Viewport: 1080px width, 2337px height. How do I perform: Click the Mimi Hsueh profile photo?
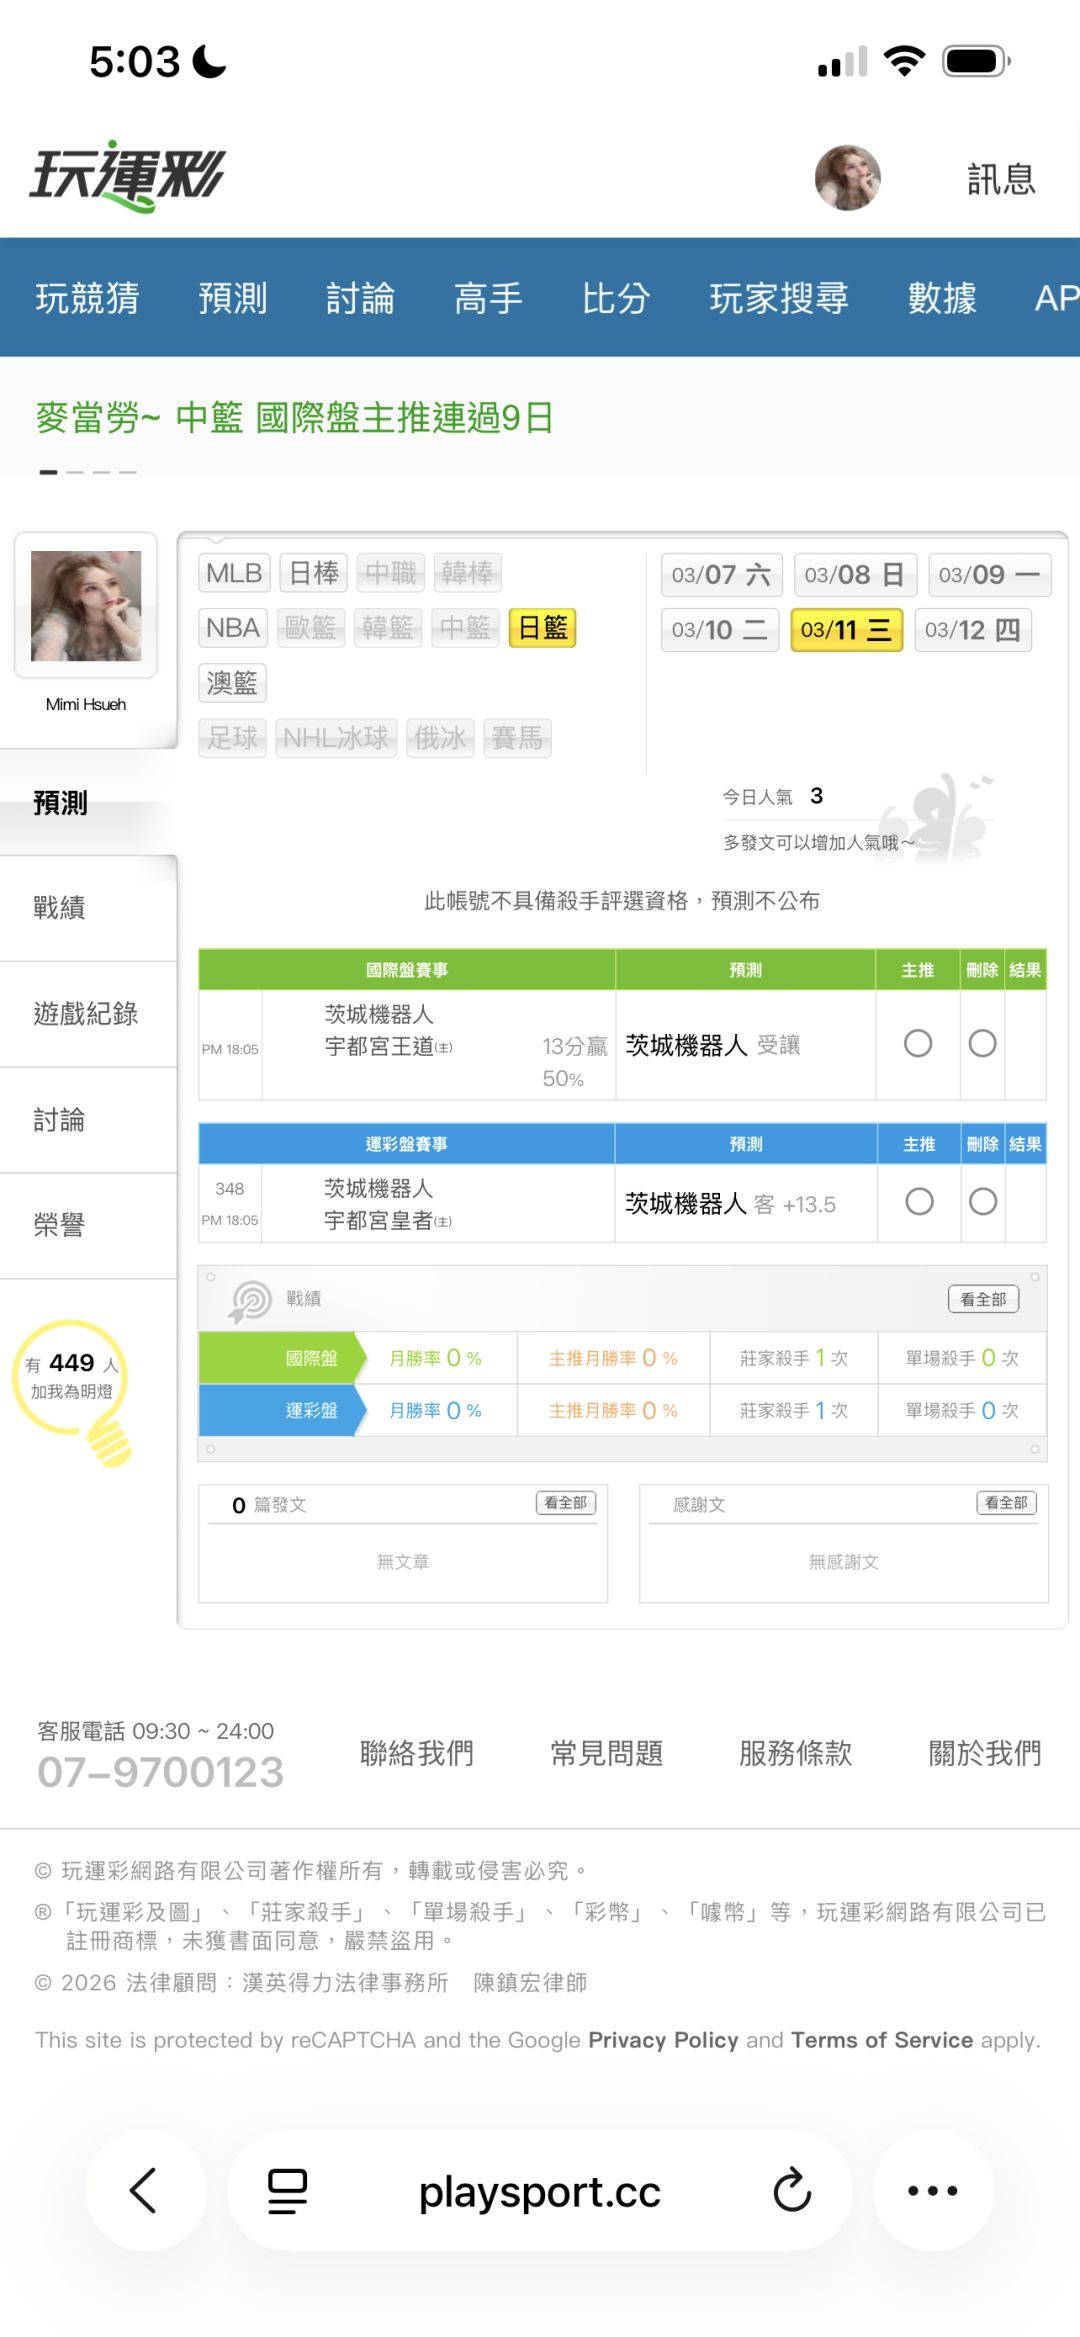click(86, 606)
